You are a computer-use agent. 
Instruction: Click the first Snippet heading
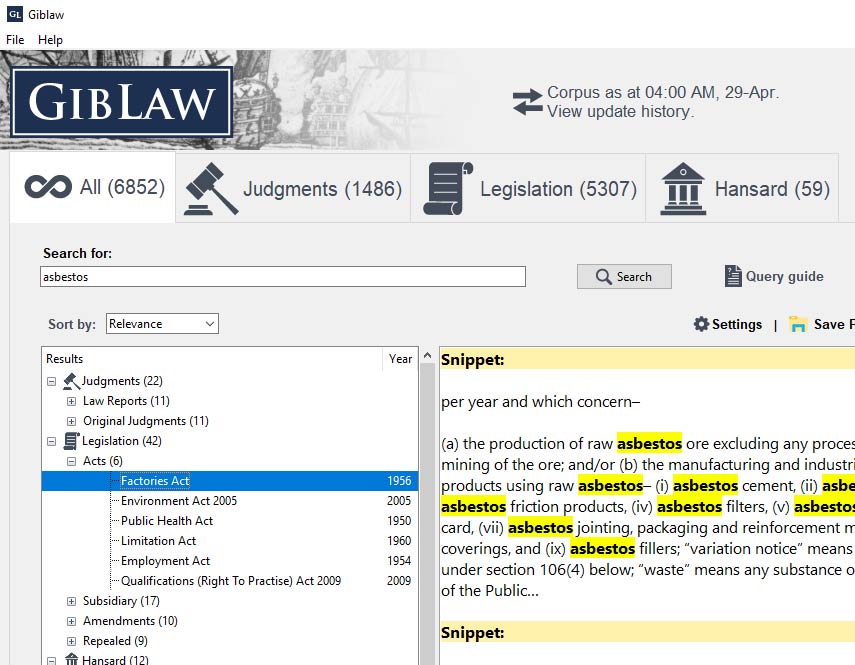(473, 360)
